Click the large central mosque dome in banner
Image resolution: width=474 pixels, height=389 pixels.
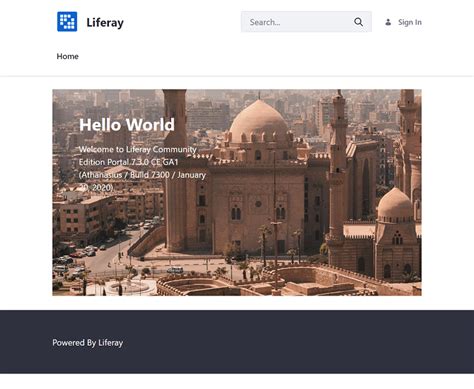pos(258,121)
